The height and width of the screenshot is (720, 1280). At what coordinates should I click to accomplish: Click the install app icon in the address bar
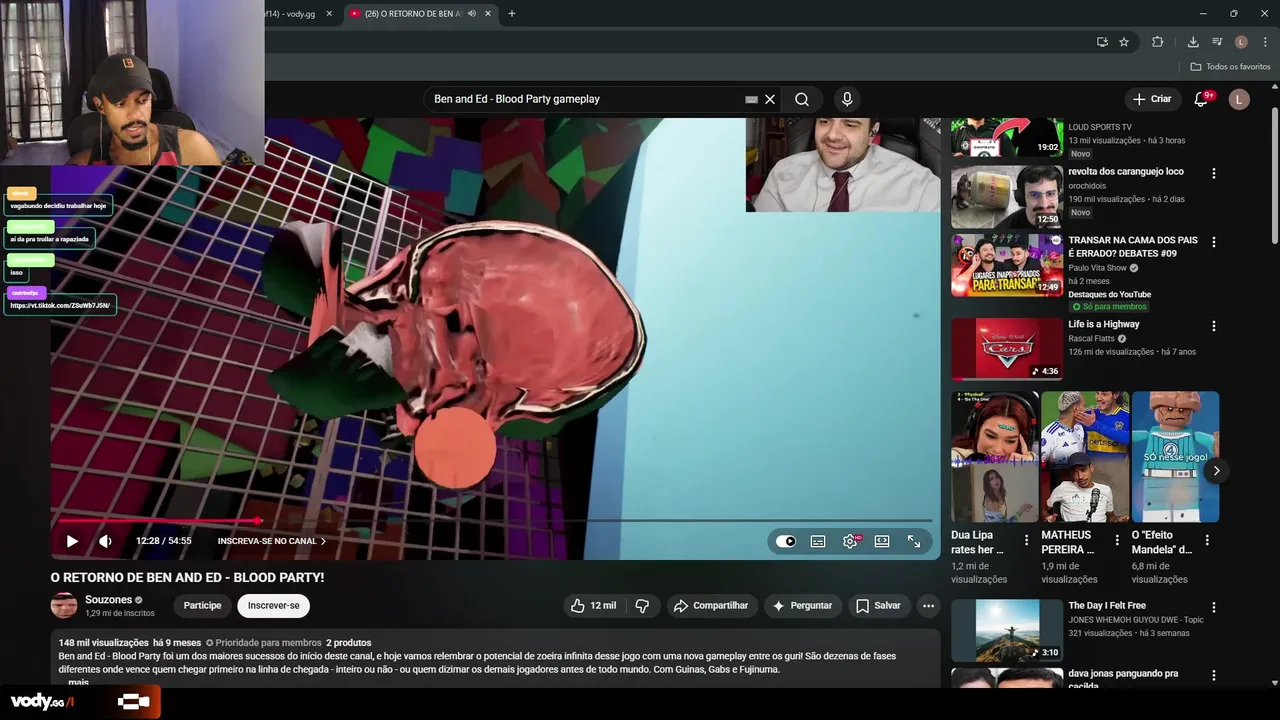click(1102, 42)
